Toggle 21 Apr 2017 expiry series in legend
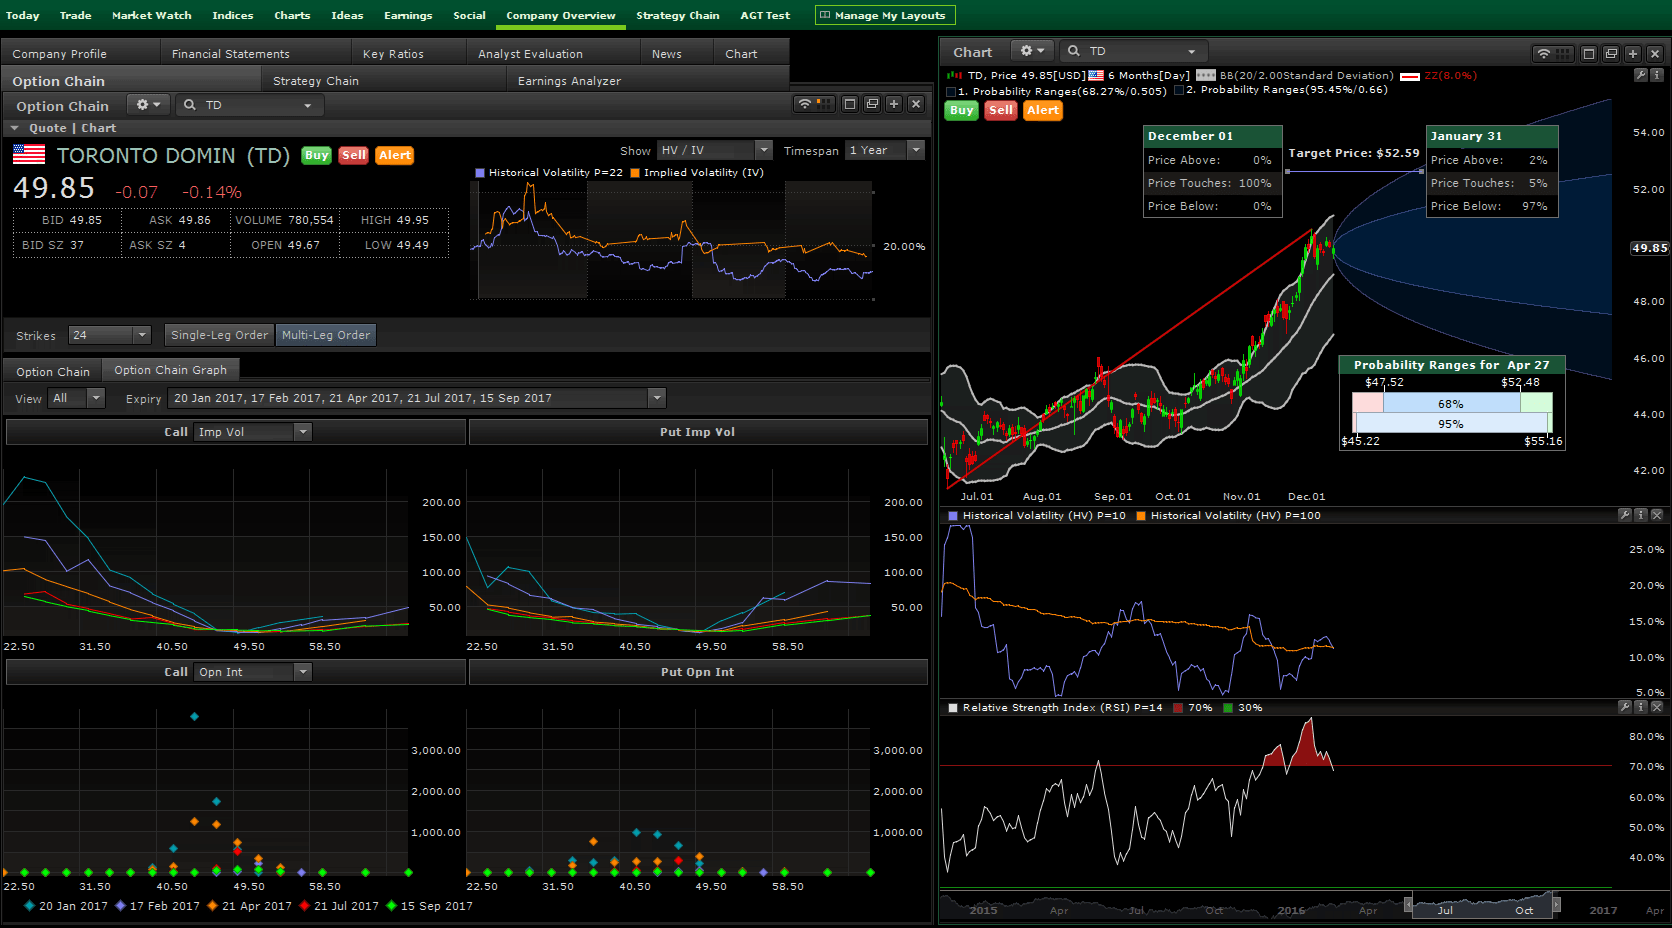The height and width of the screenshot is (928, 1672). 250,906
